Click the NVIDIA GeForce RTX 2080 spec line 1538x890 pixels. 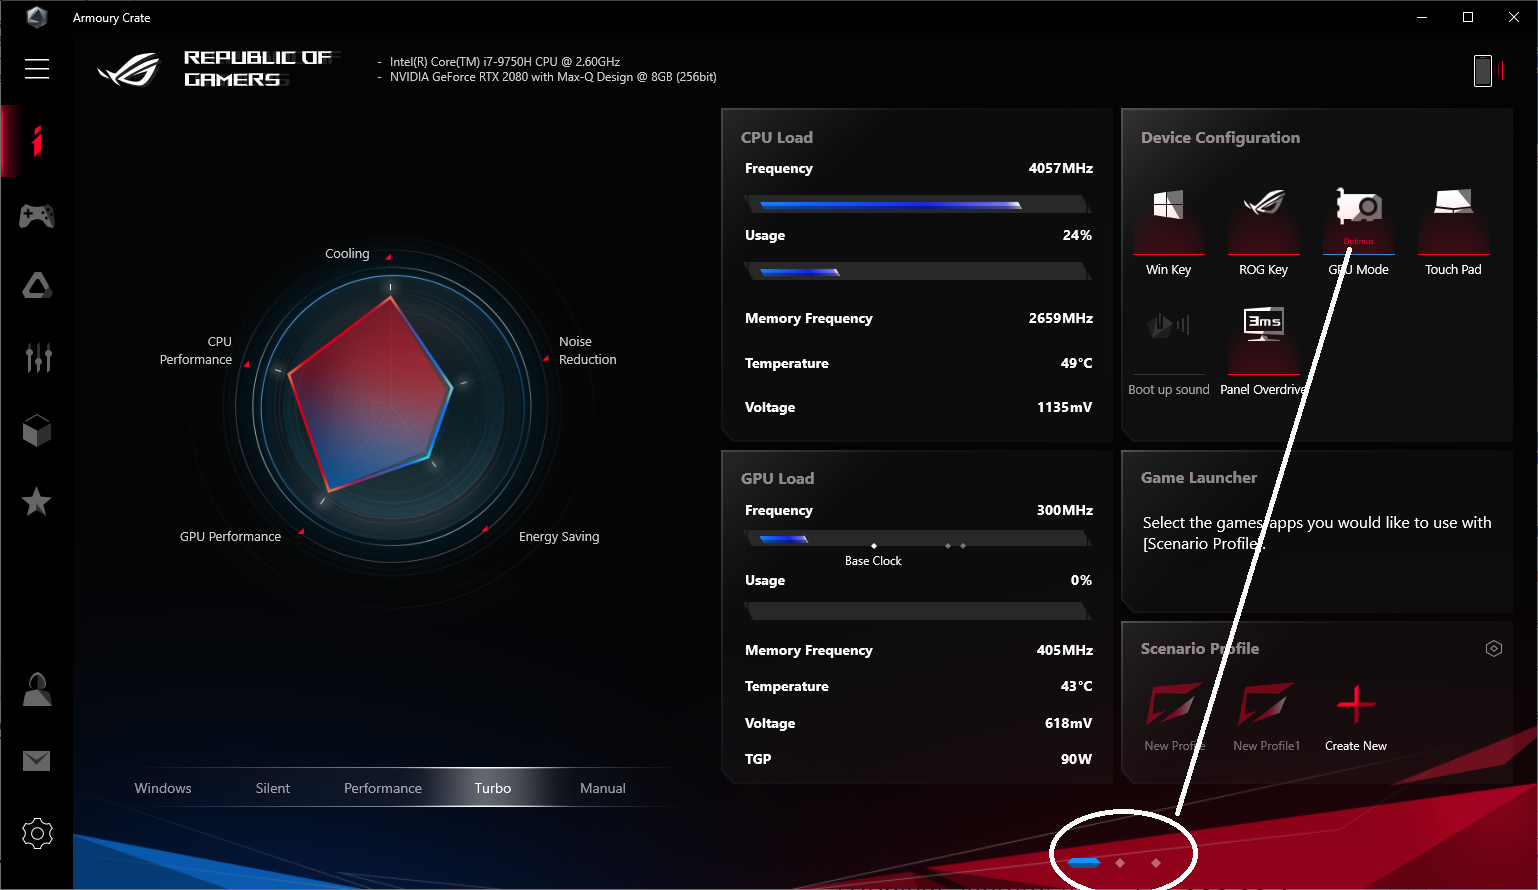point(553,77)
